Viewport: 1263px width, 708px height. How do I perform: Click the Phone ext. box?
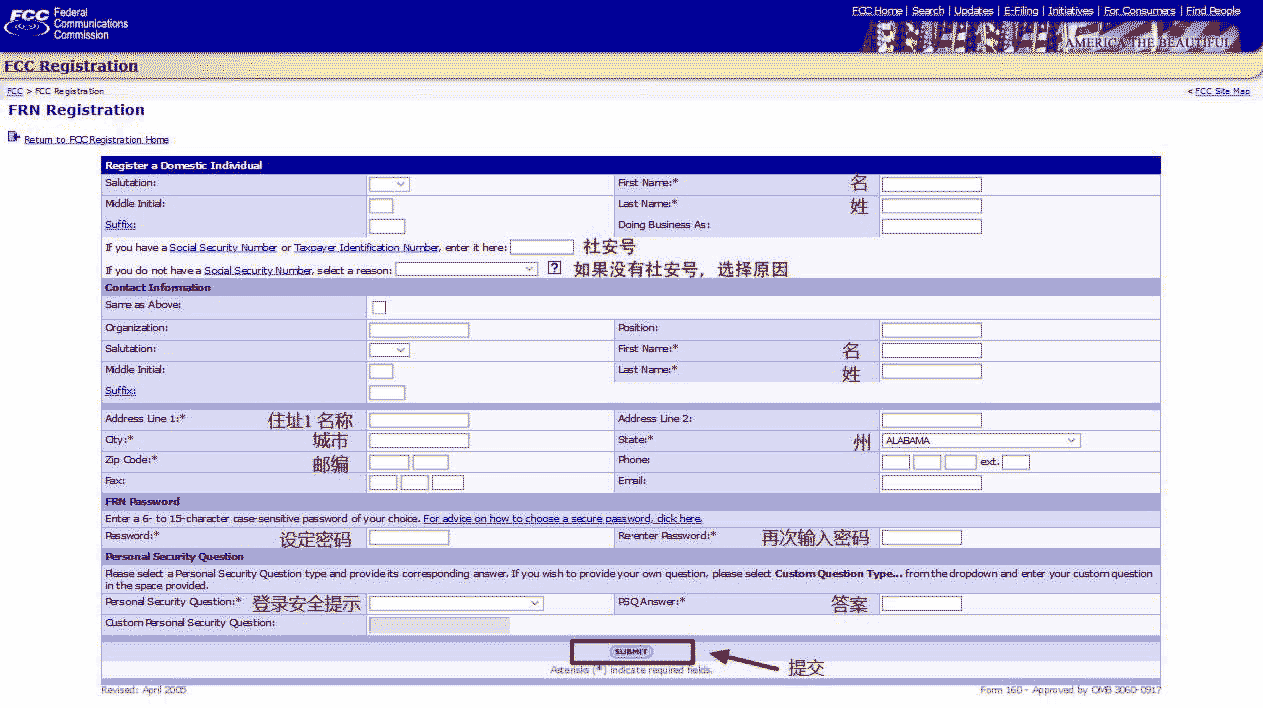1016,462
